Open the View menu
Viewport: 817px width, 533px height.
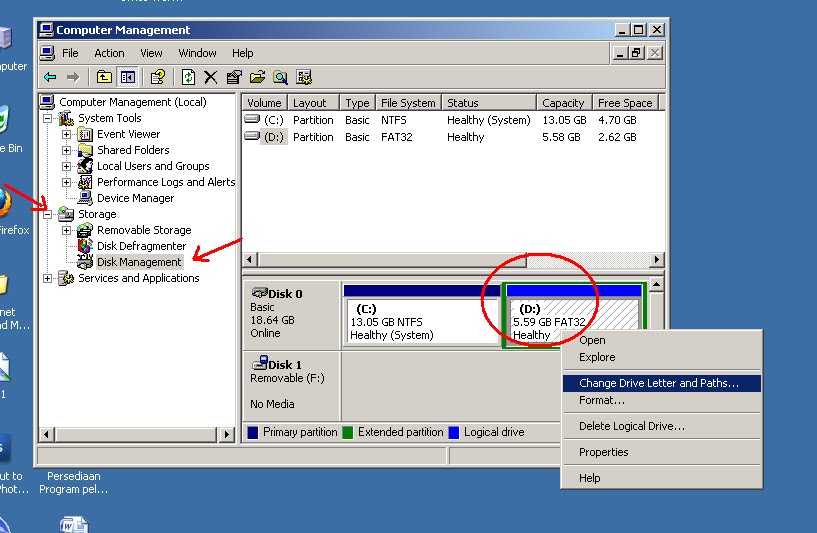pyautogui.click(x=151, y=53)
